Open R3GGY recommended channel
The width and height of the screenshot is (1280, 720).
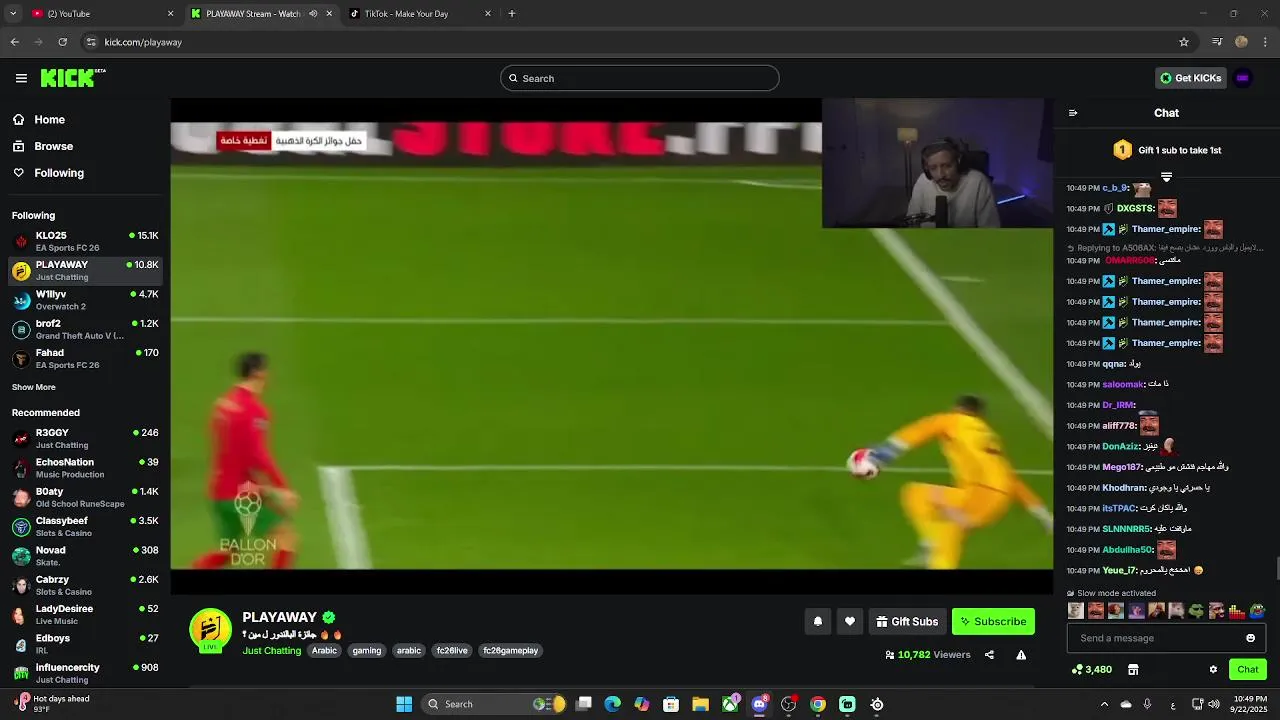pos(85,438)
